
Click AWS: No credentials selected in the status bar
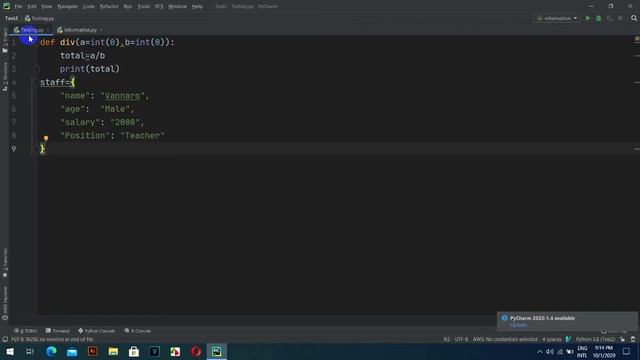tap(505, 339)
